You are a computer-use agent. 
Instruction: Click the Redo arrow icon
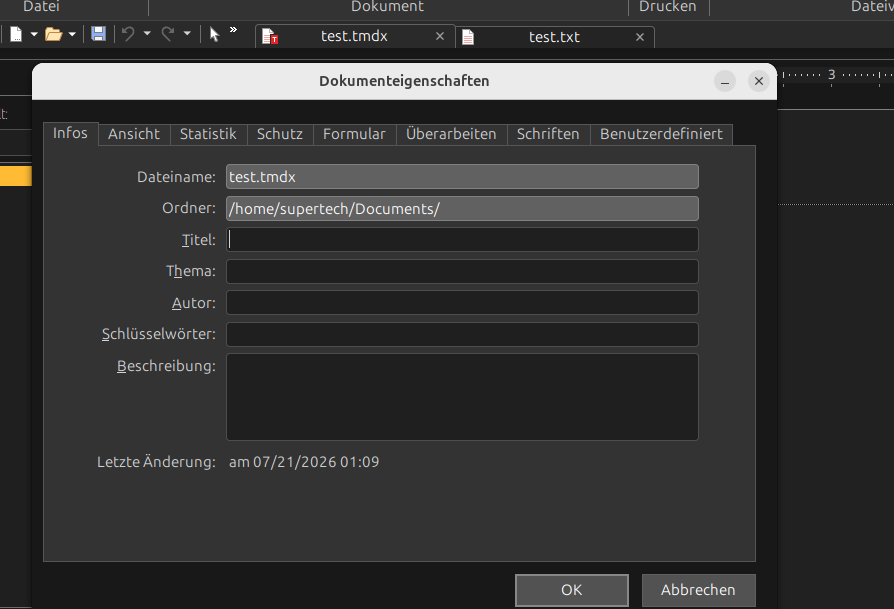[x=168, y=34]
